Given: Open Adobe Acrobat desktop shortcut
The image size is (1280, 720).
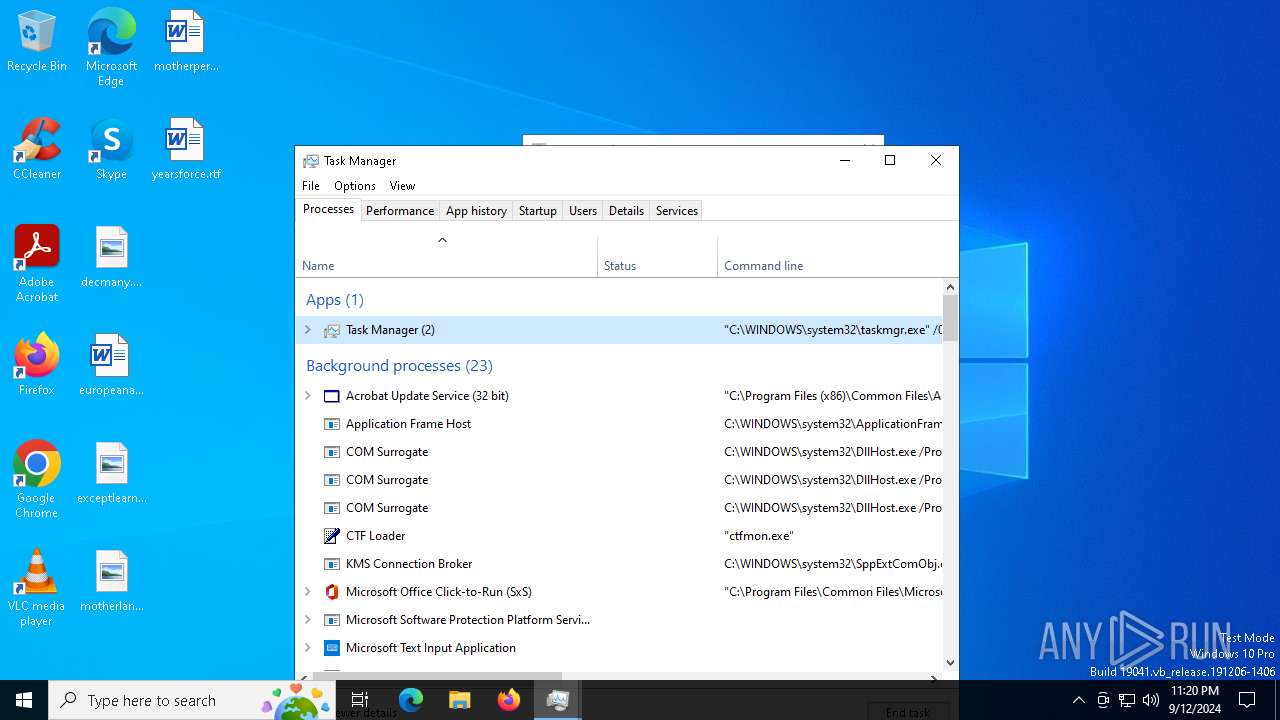Looking at the screenshot, I should tap(37, 264).
